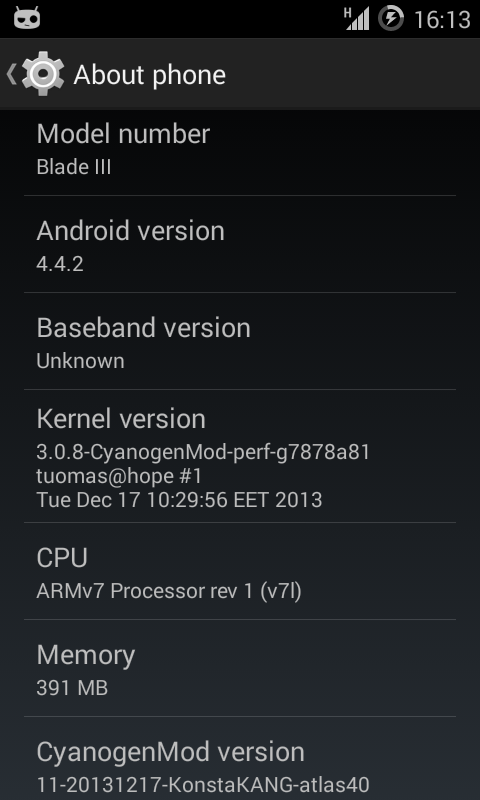480x800 pixels.
Task: Tap the mobile signal strength icon
Action: [x=357, y=19]
